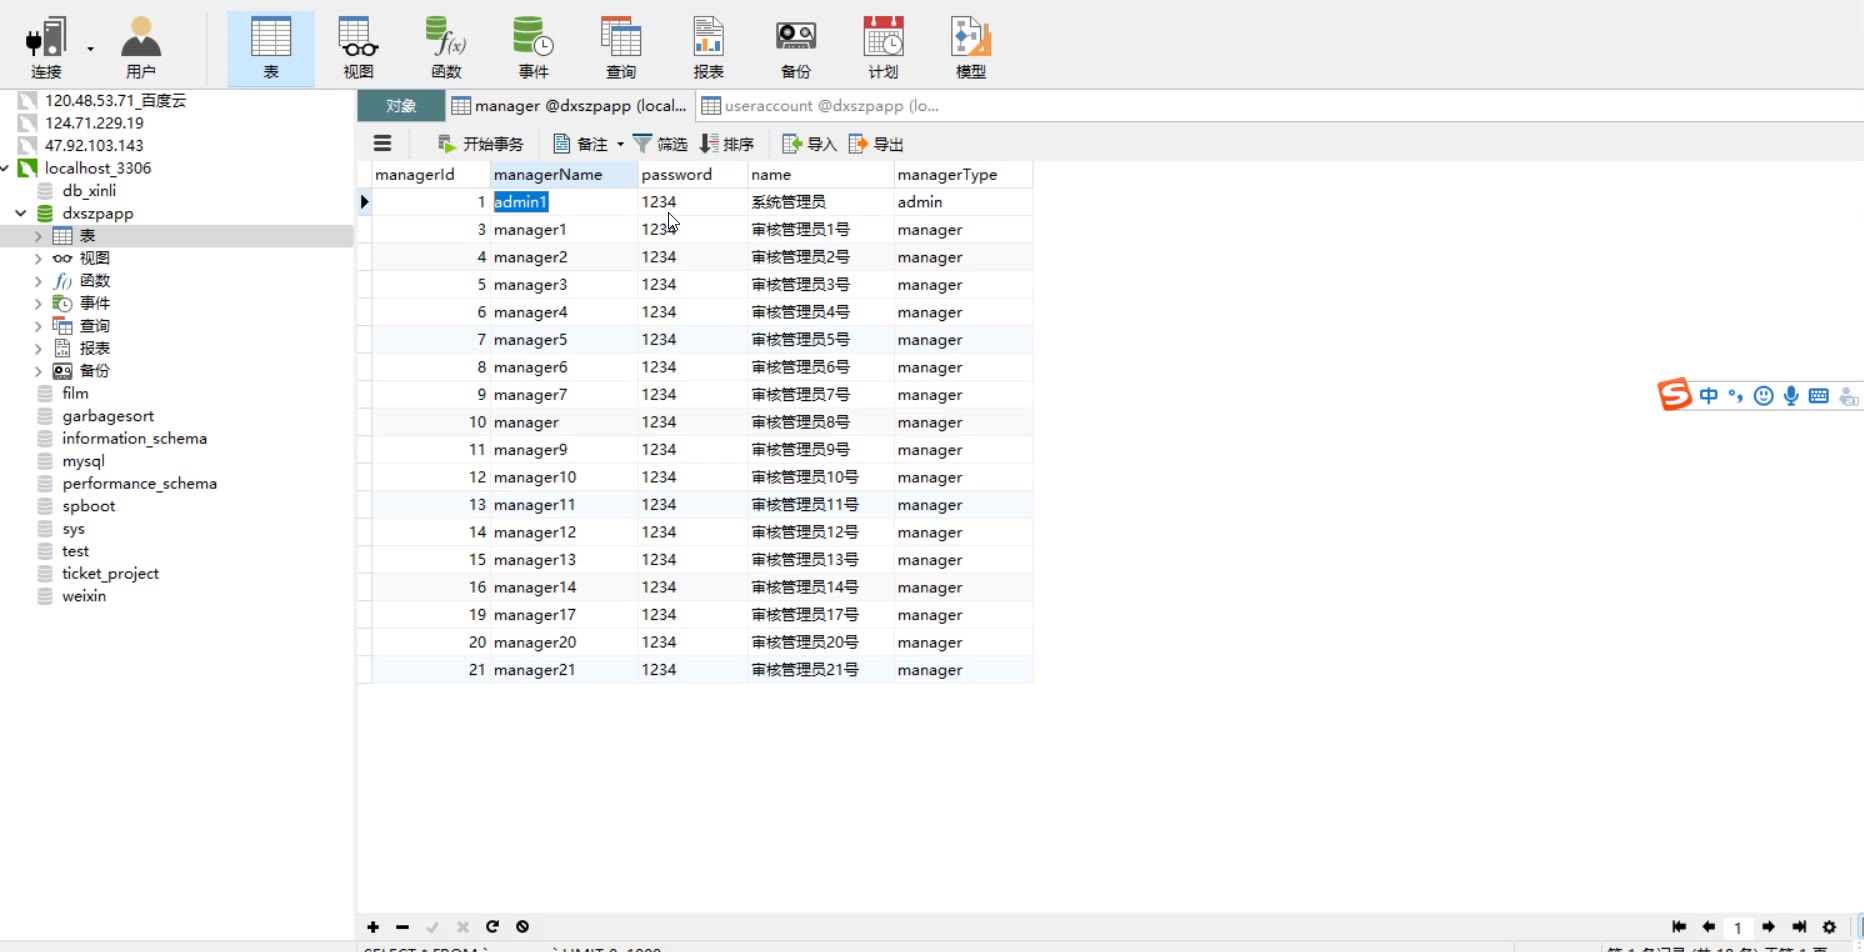This screenshot has height=952, width=1864.
Task: Switch to the 对象 tab
Action: coord(401,106)
